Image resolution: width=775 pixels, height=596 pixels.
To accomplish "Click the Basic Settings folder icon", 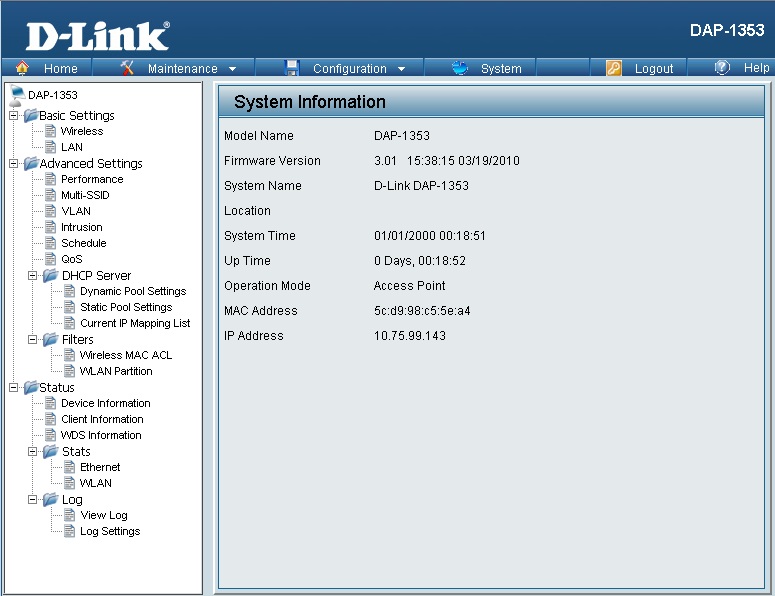I will pos(31,115).
